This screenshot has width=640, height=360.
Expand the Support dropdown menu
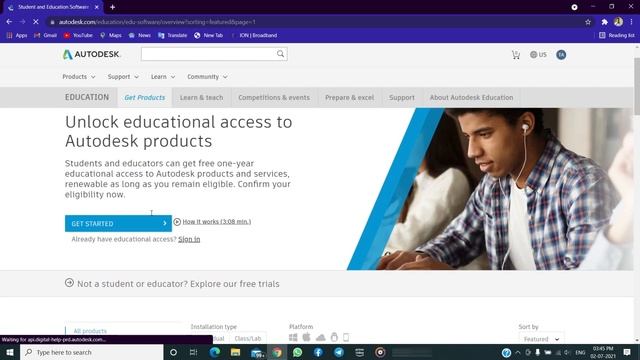[123, 77]
